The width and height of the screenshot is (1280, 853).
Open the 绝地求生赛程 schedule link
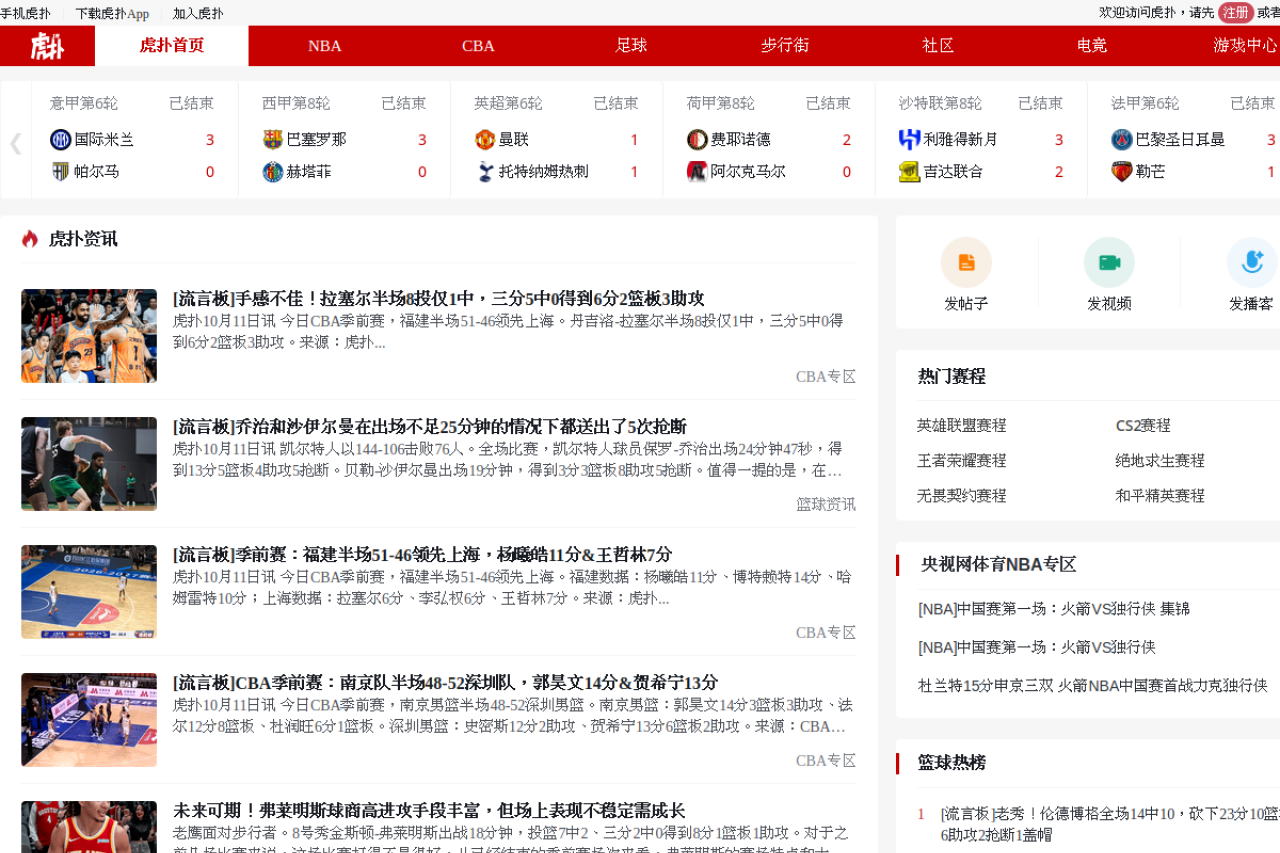pos(1160,461)
